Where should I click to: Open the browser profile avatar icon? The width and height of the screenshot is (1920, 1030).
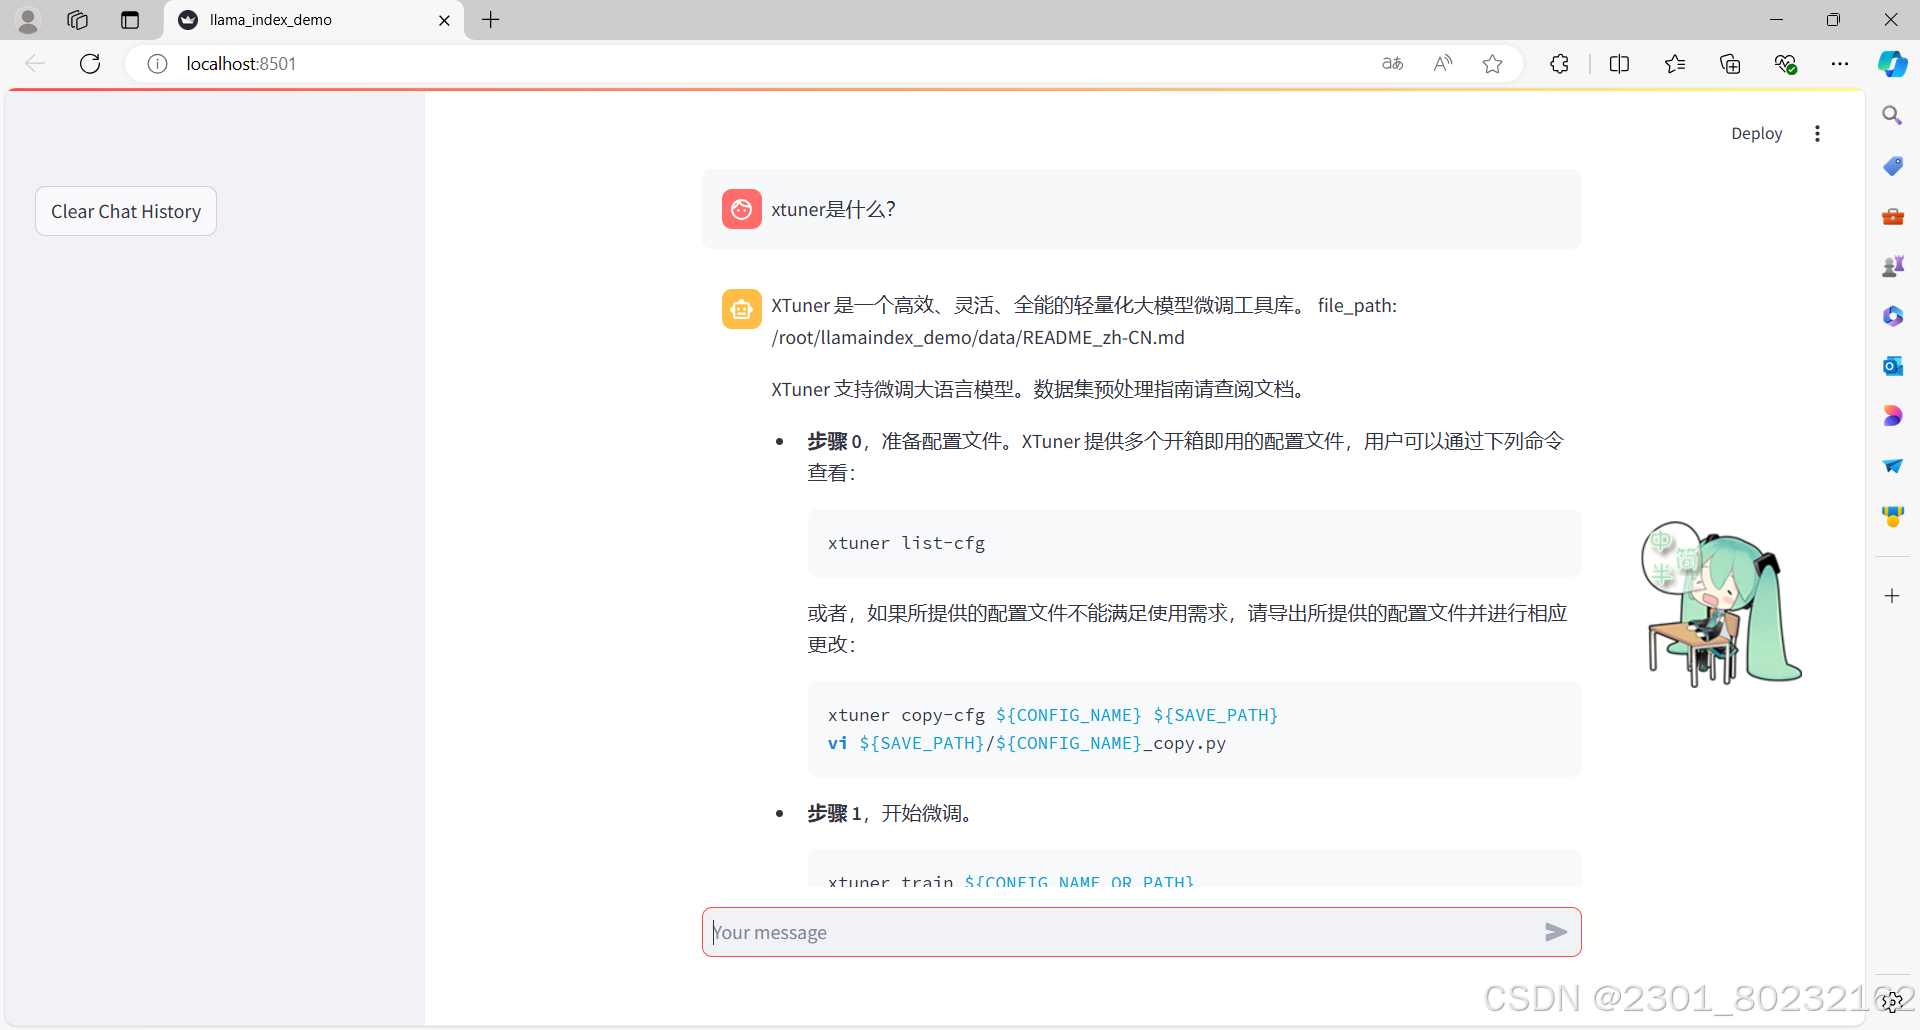click(x=28, y=20)
